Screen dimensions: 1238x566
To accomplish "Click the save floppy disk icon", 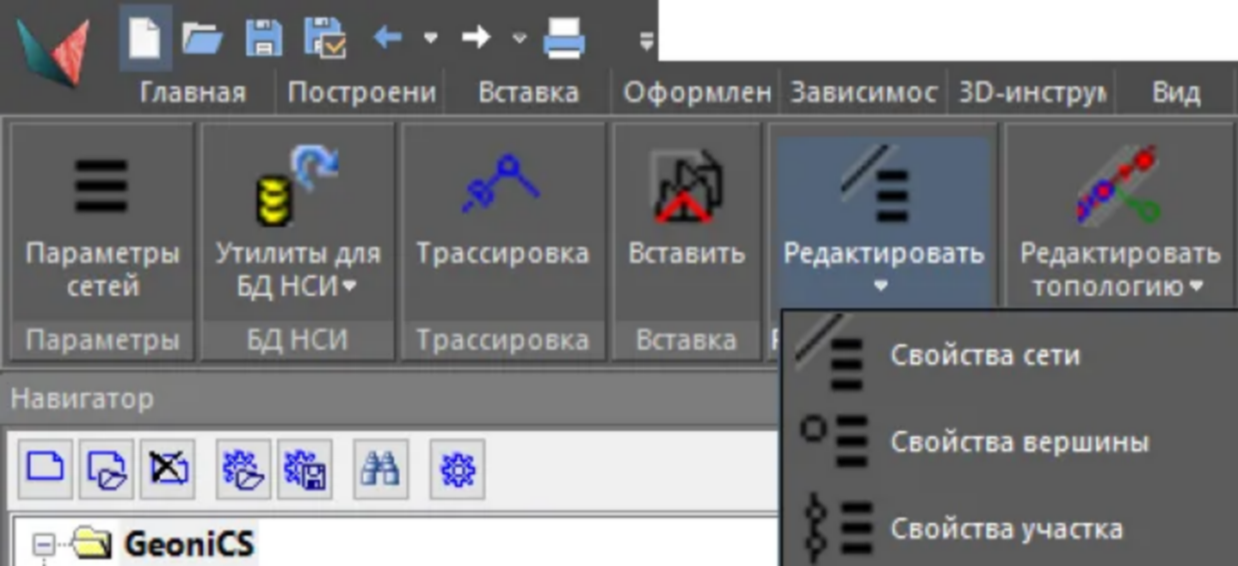I will [x=264, y=39].
